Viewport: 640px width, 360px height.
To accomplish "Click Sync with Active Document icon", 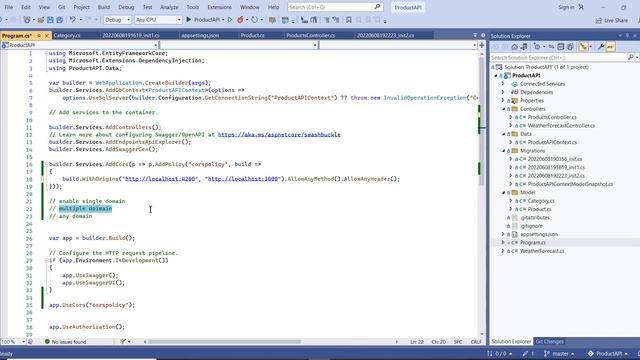I will pyautogui.click(x=551, y=47).
